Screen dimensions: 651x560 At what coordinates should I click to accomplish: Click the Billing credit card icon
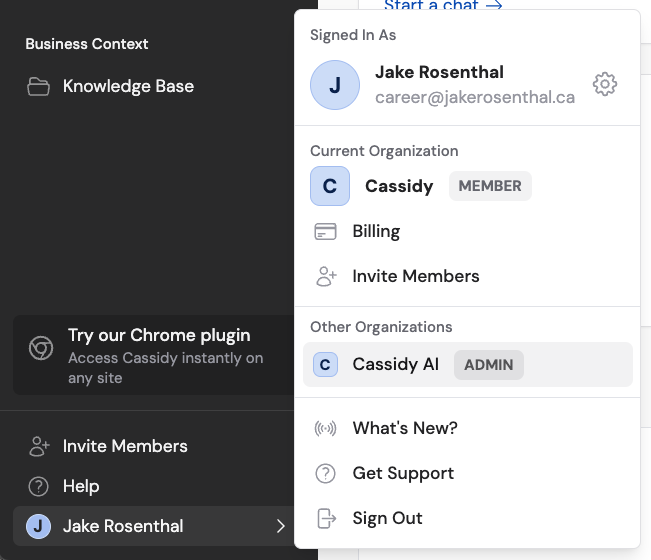pos(325,232)
